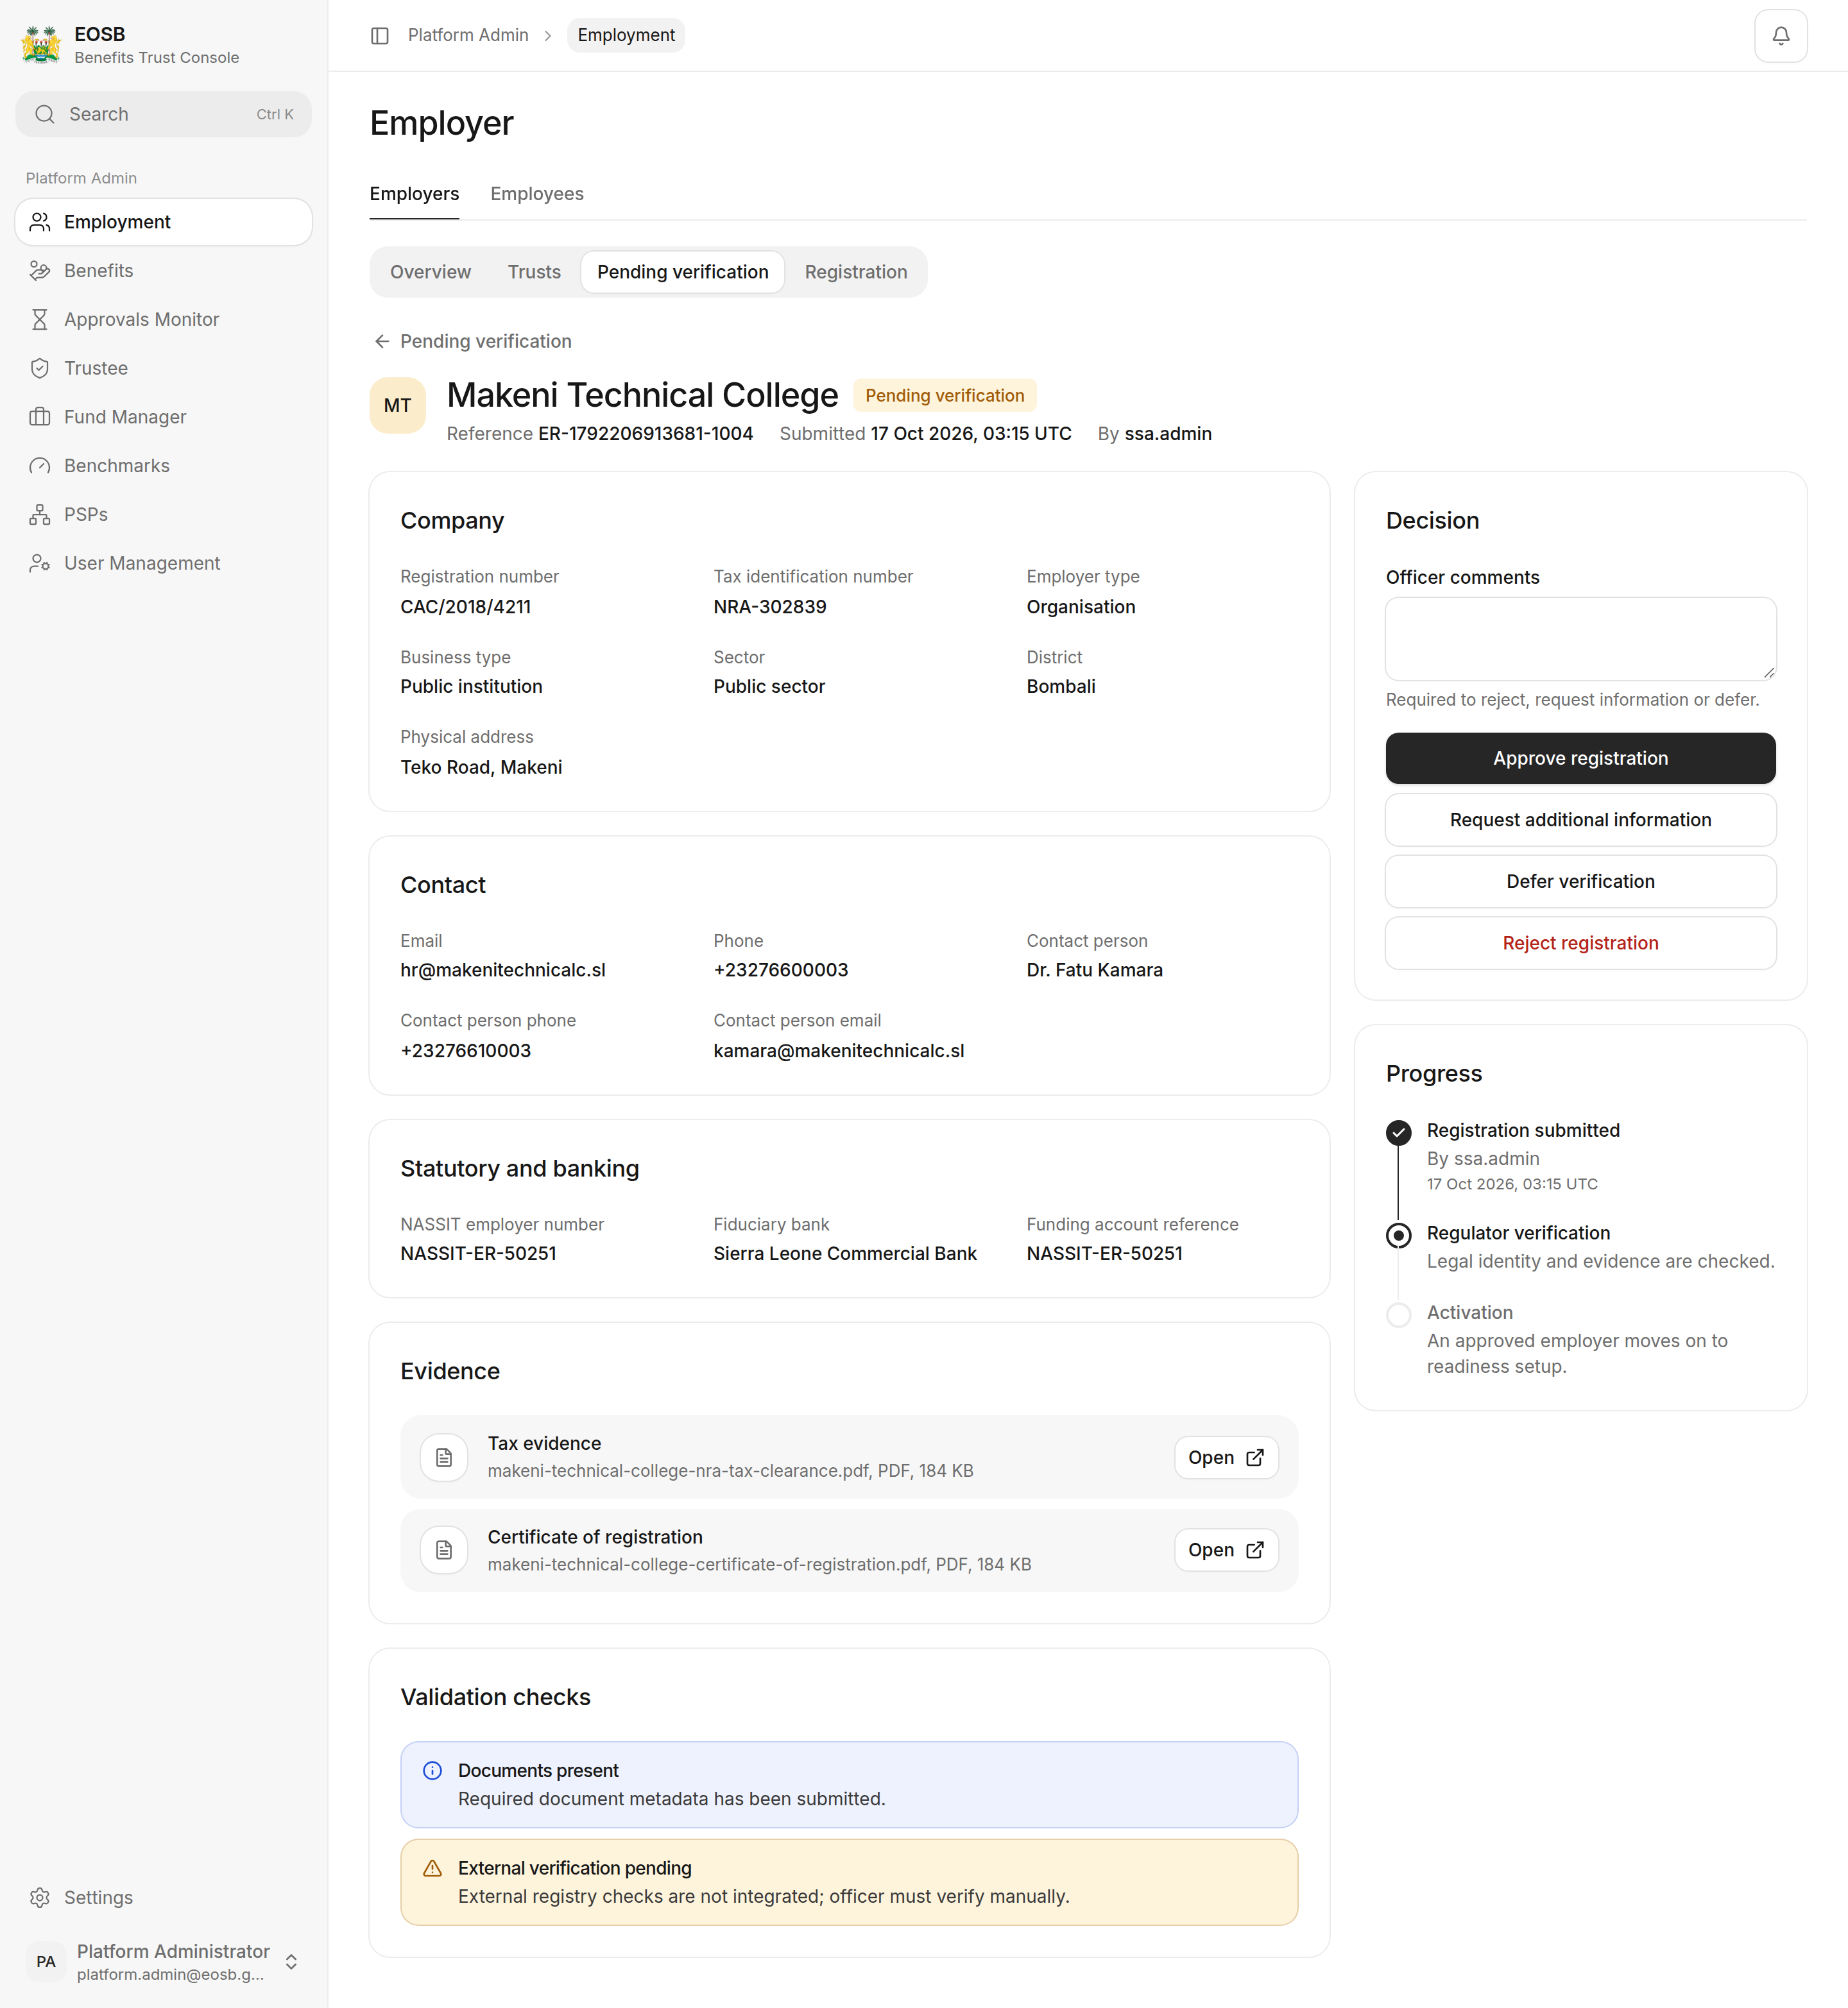Click the Approvals Monitor hourglass icon
This screenshot has width=1848, height=2008.
(40, 320)
